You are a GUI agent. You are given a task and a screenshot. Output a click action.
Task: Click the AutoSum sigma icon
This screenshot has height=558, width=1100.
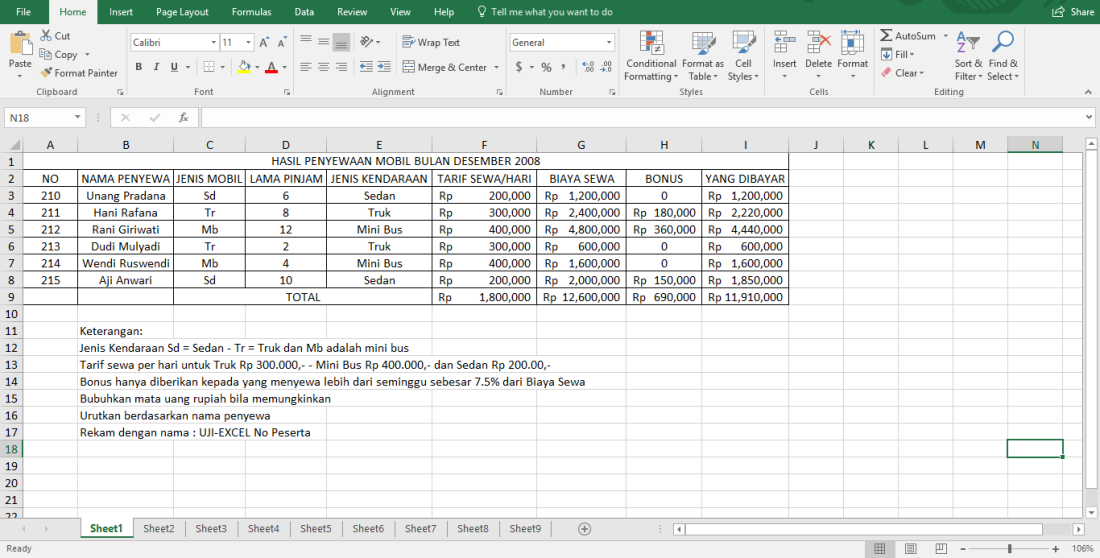[x=887, y=36]
